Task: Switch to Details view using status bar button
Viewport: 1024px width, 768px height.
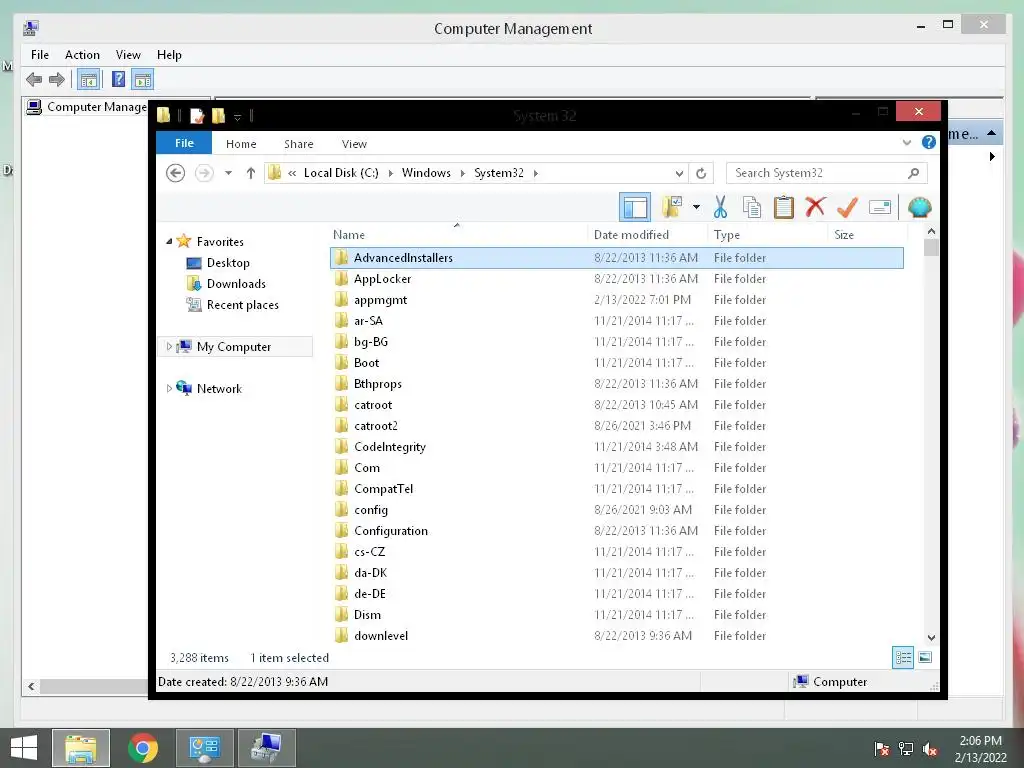Action: [x=903, y=658]
